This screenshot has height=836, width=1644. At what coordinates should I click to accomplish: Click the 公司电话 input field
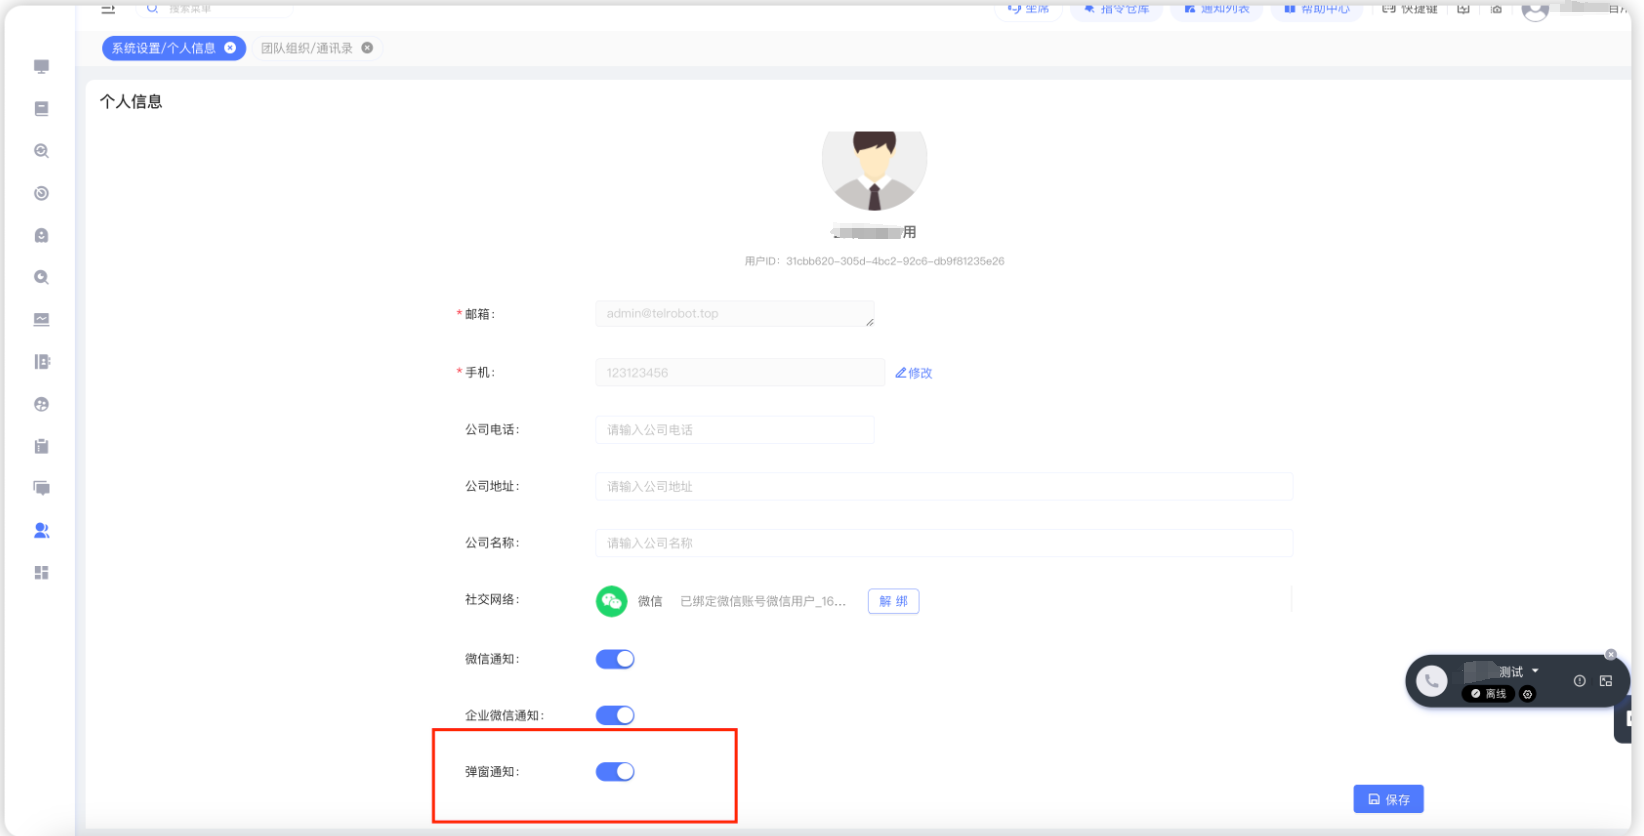point(734,430)
